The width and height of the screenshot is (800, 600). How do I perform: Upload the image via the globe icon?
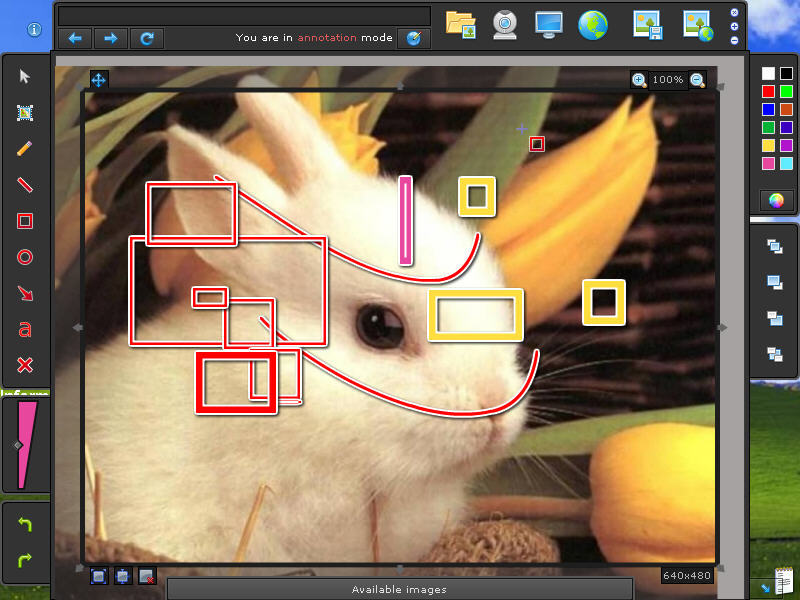[596, 26]
